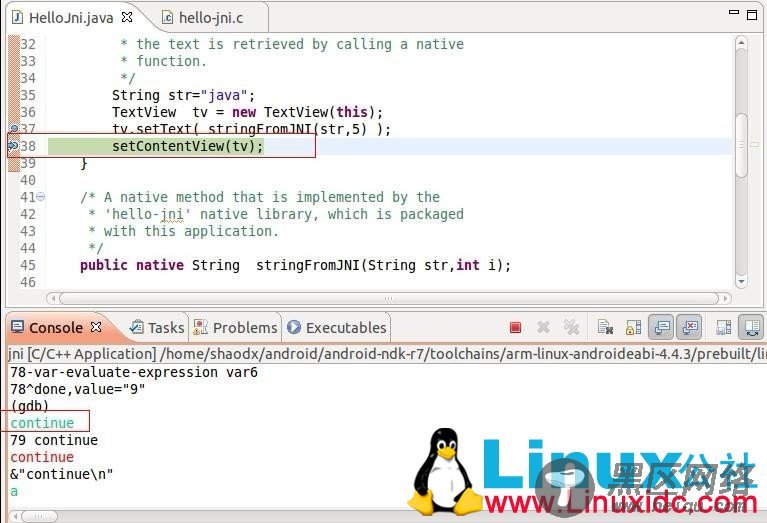Image resolution: width=767 pixels, height=523 pixels.
Task: Click the 'jni [C/C++ Application]' console title
Action: 82,354
